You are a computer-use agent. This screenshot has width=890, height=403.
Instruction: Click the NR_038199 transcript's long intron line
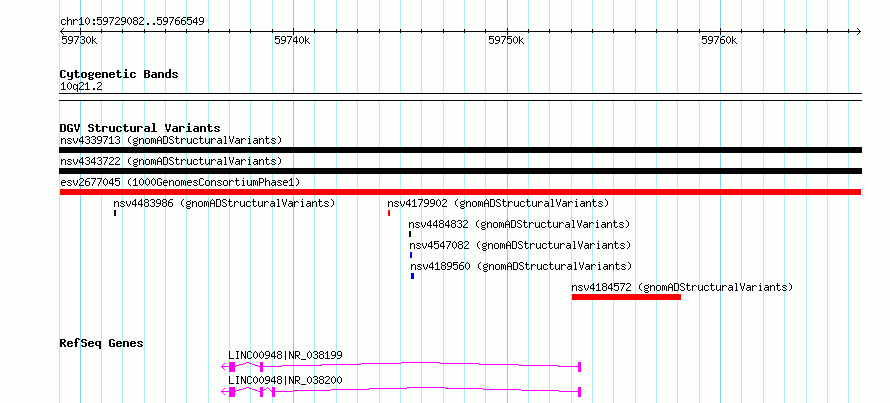(420, 364)
